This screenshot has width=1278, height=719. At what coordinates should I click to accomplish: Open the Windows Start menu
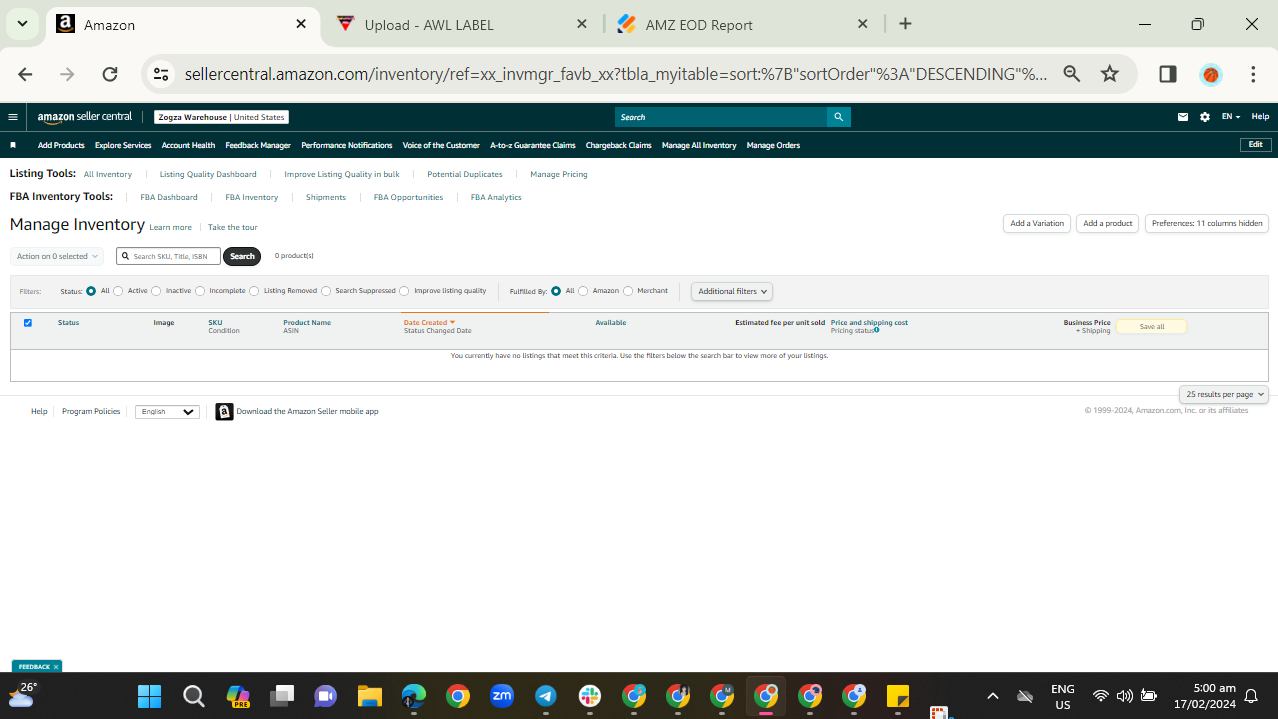149,696
